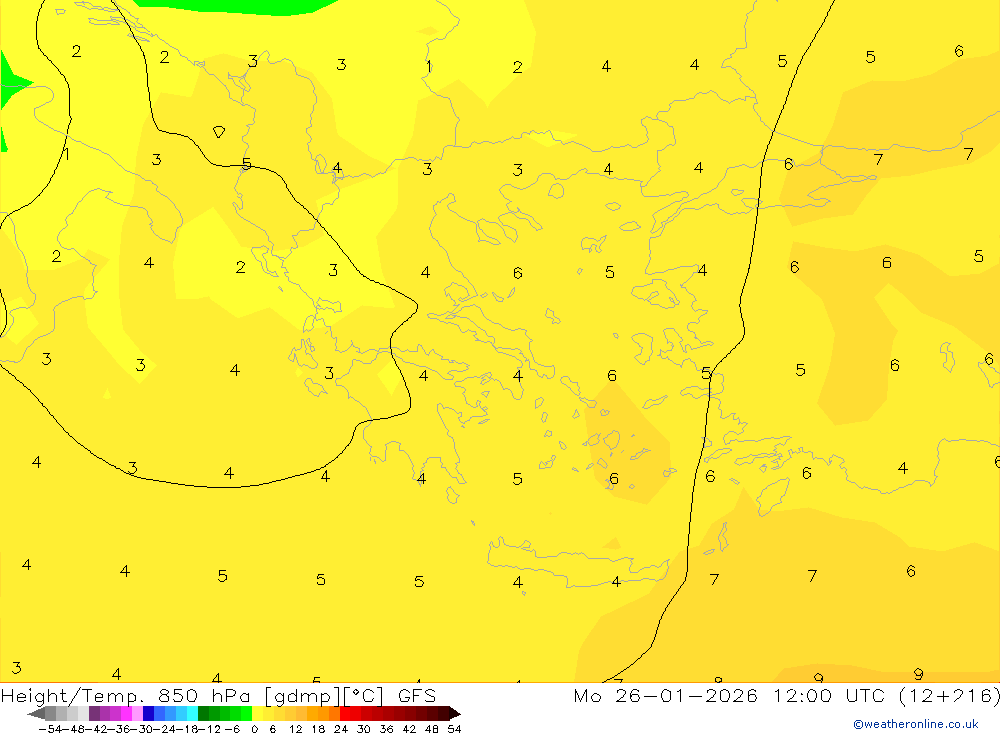Click the '42' legend scale value

coord(409,729)
